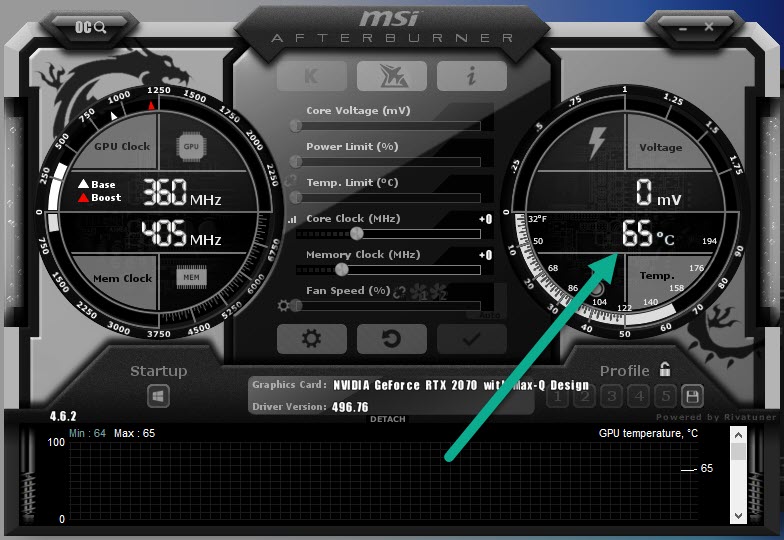The image size is (784, 540).
Task: Toggle fan speed Auto mode
Action: [489, 316]
